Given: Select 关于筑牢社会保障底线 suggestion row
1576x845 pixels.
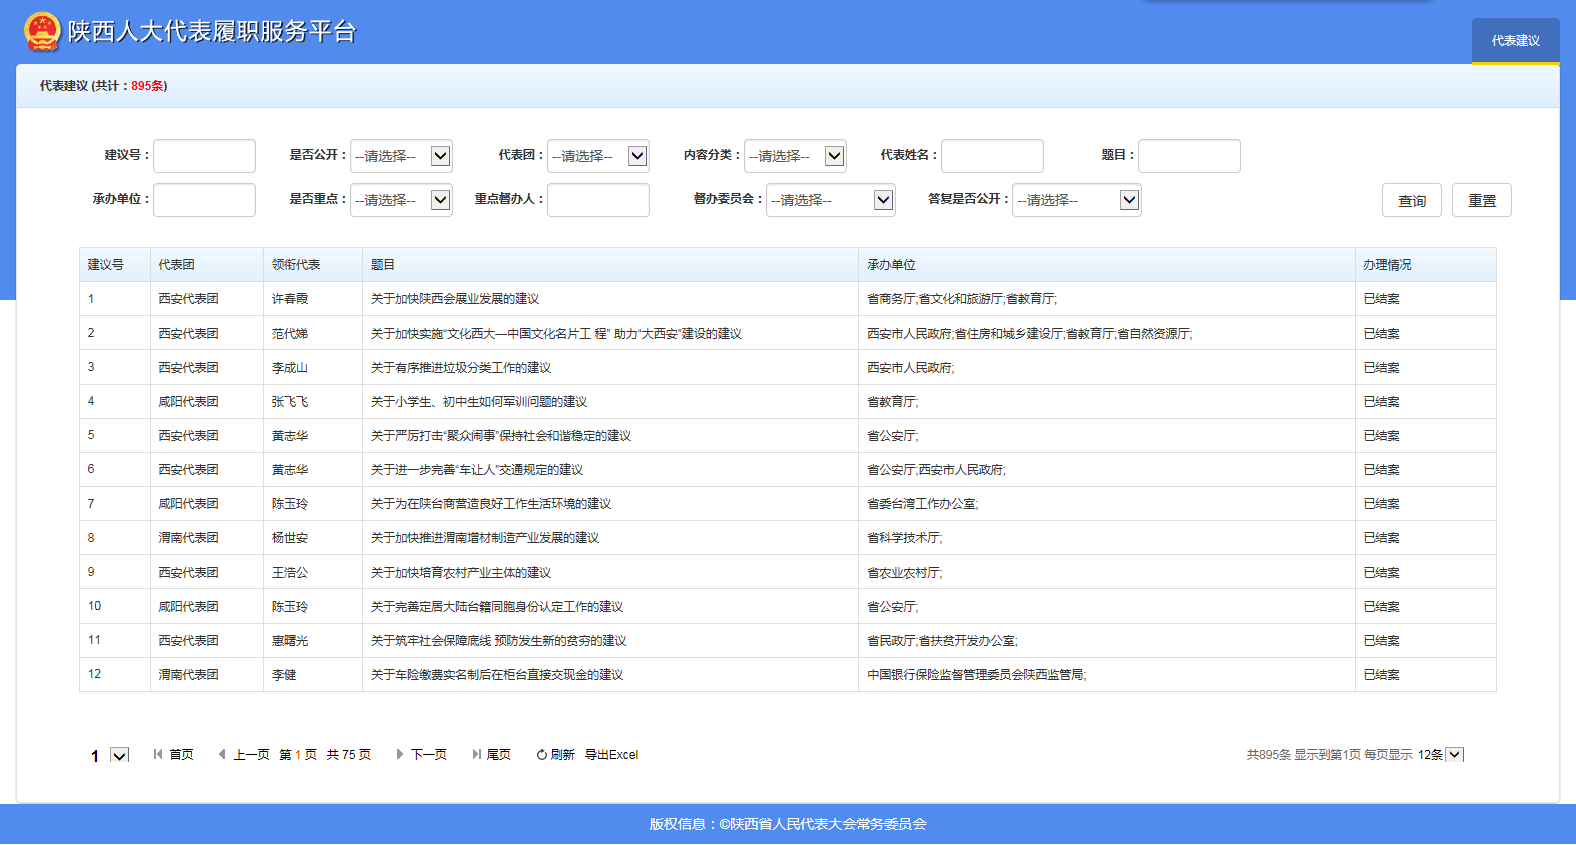Looking at the screenshot, I should point(788,641).
